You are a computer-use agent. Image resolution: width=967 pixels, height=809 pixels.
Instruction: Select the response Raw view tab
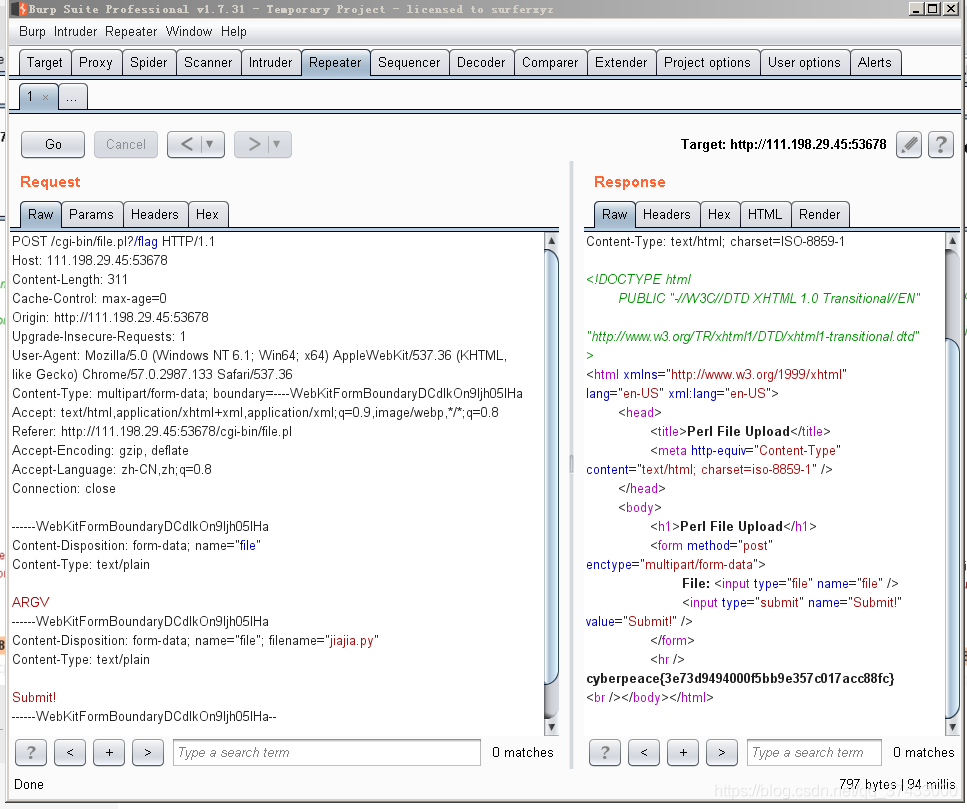tap(615, 215)
